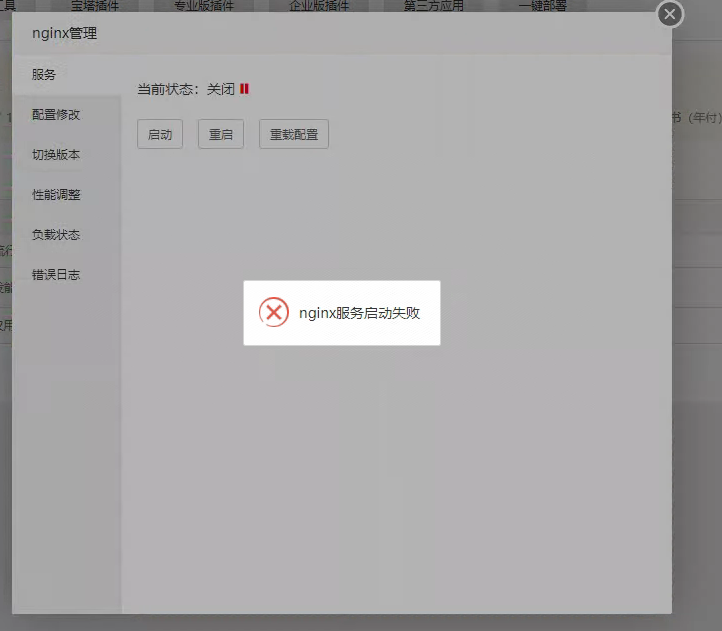
Task: Click the nginx管理 dialog title
Action: (x=64, y=33)
